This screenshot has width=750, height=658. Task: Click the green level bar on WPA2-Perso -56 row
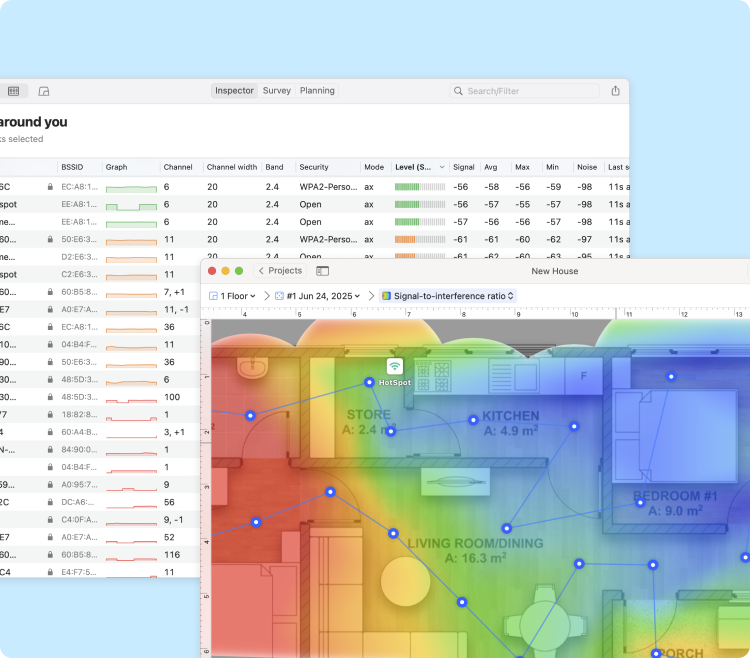tap(420, 187)
